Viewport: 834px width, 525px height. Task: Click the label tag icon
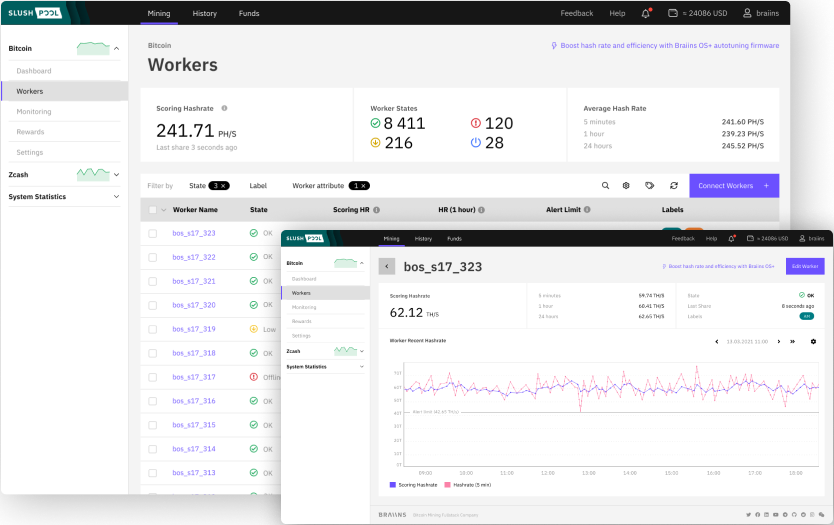tap(649, 186)
